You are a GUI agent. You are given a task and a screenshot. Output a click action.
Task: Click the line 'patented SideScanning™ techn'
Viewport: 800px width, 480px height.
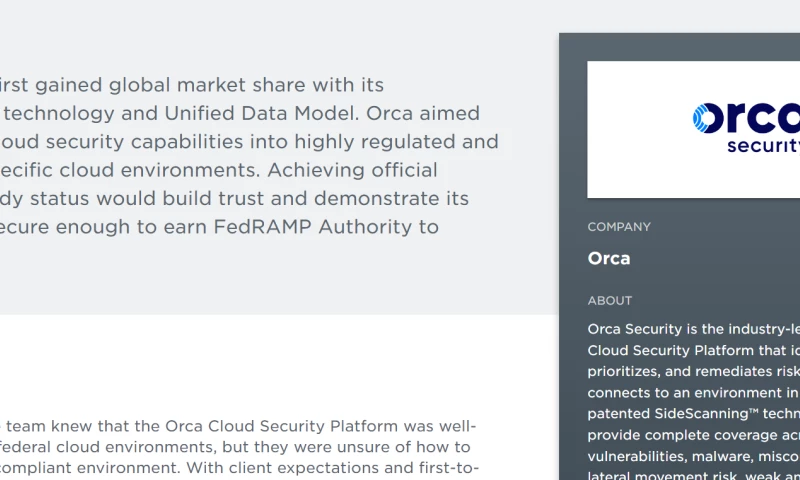coord(693,414)
